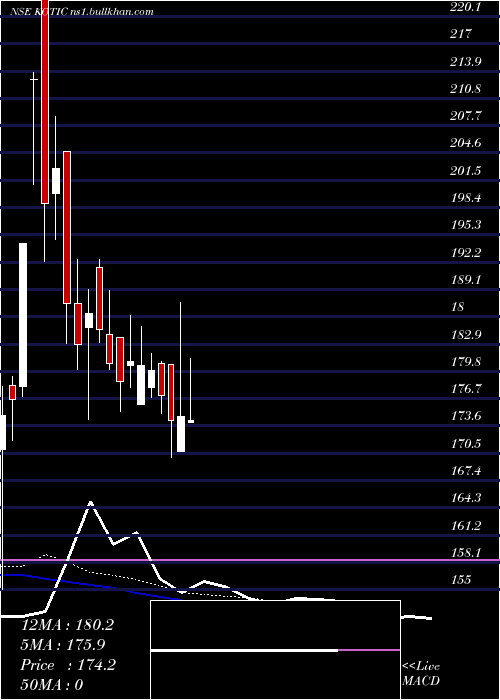Click the 176.7 price level label
The image size is (500, 700).
point(465,388)
